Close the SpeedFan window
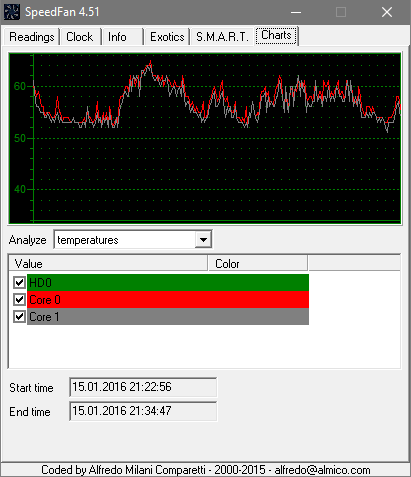 pyautogui.click(x=387, y=12)
